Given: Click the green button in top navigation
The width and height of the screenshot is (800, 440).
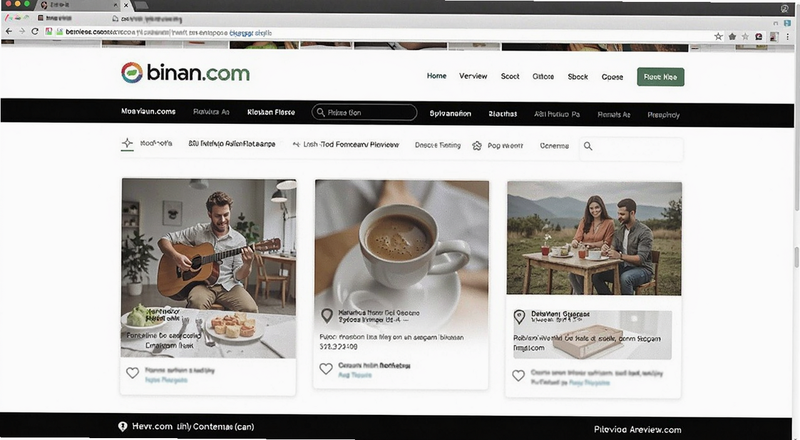Looking at the screenshot, I should 660,77.
